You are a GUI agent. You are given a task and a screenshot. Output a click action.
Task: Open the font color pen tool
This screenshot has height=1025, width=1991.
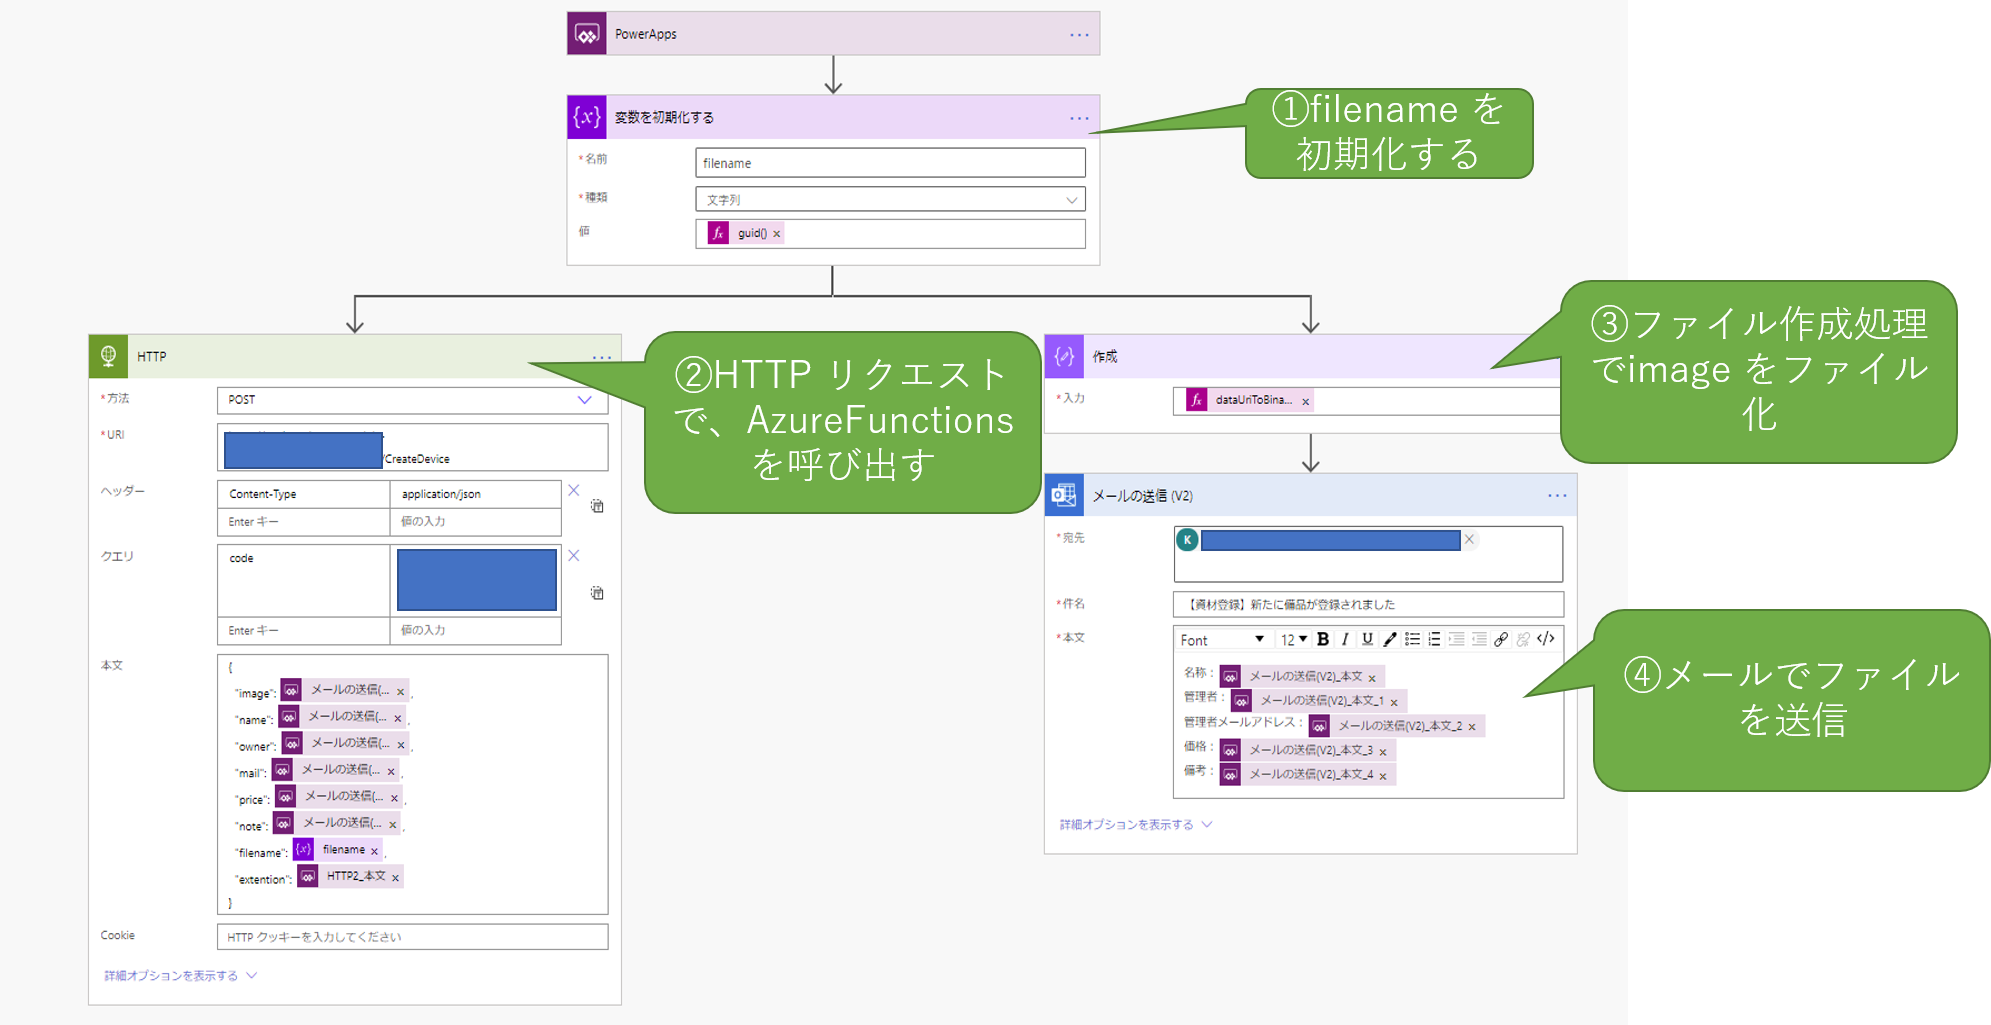tap(1389, 639)
